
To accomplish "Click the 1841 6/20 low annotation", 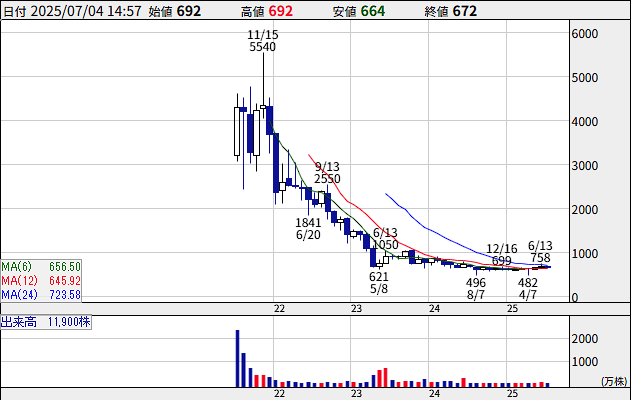I will point(308,229).
